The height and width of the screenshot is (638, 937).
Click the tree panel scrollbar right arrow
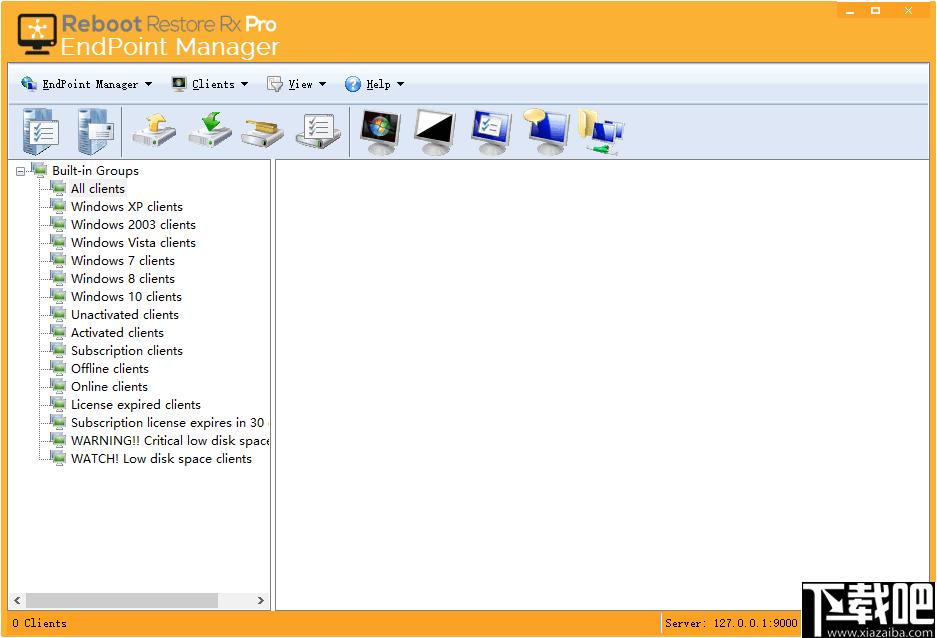(x=261, y=600)
